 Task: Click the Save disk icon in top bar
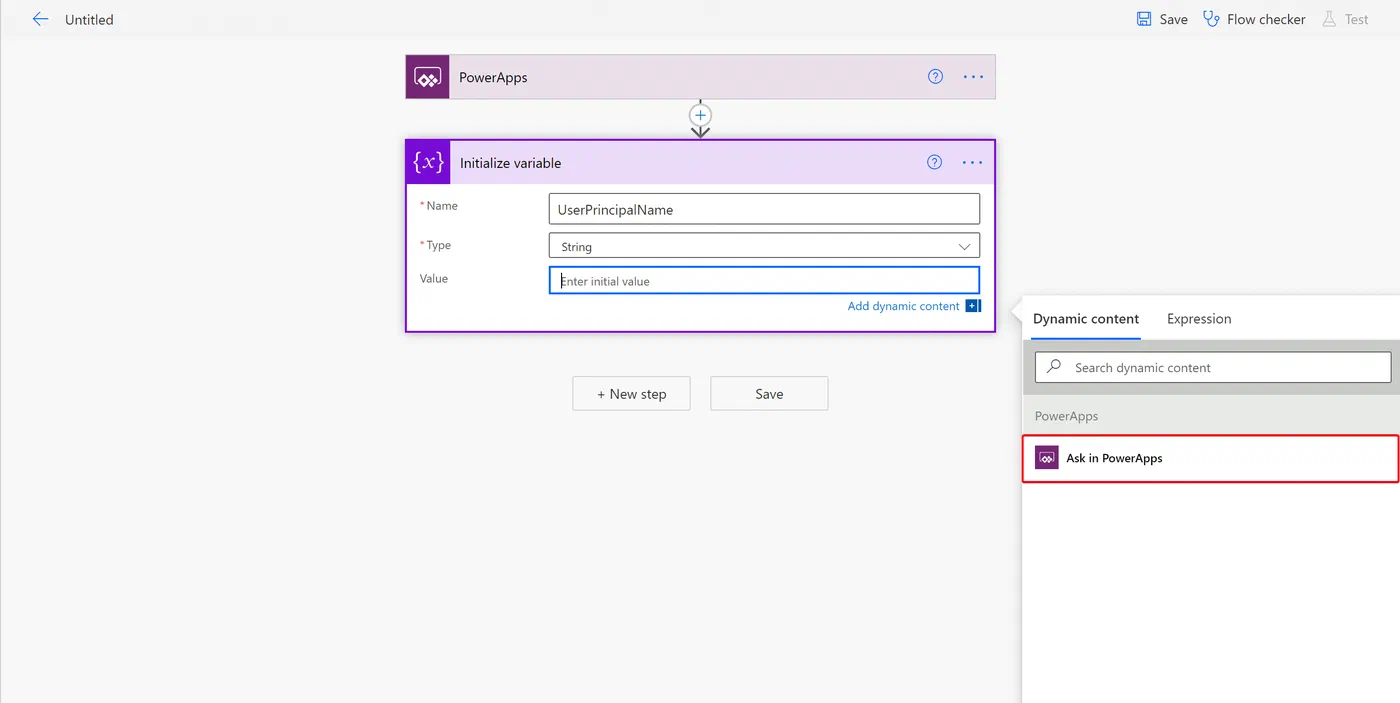pyautogui.click(x=1144, y=19)
